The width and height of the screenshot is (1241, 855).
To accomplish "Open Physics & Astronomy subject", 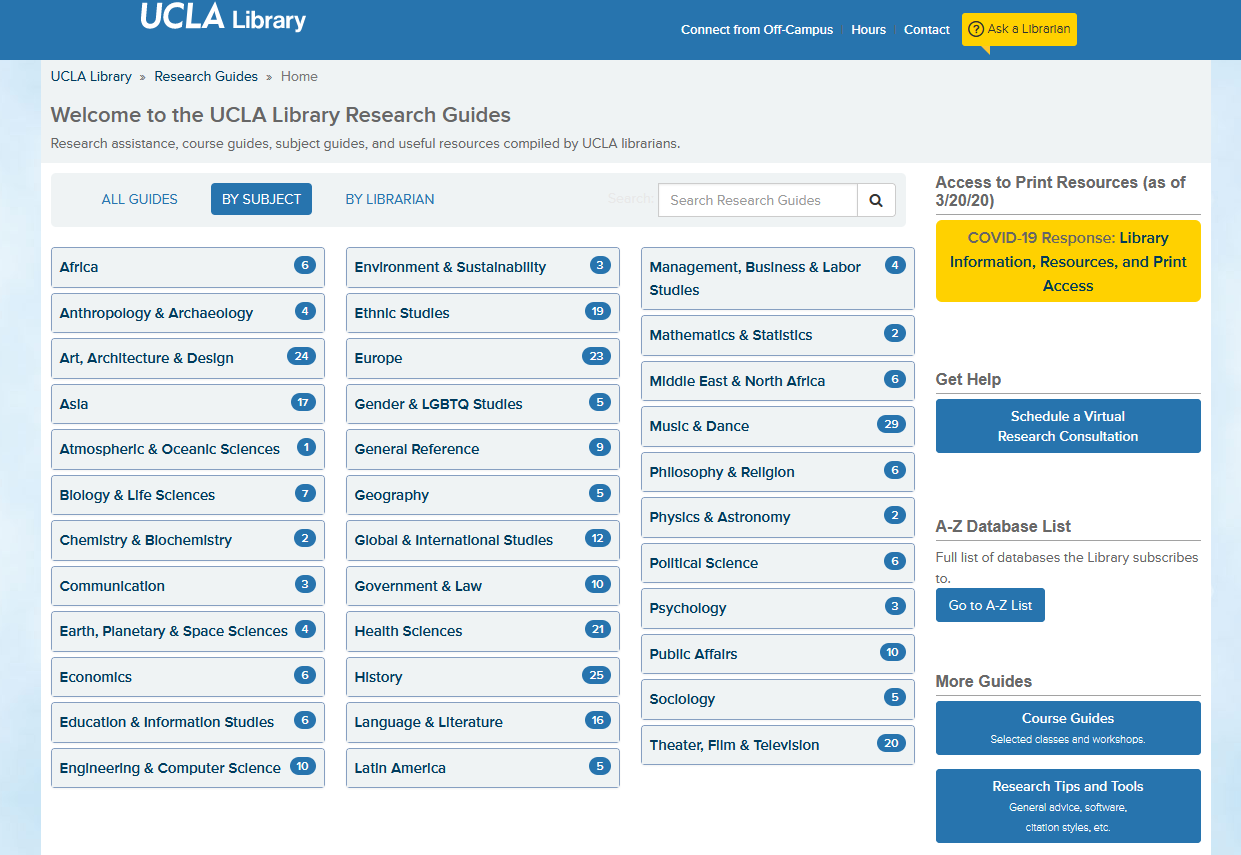I will click(x=778, y=517).
